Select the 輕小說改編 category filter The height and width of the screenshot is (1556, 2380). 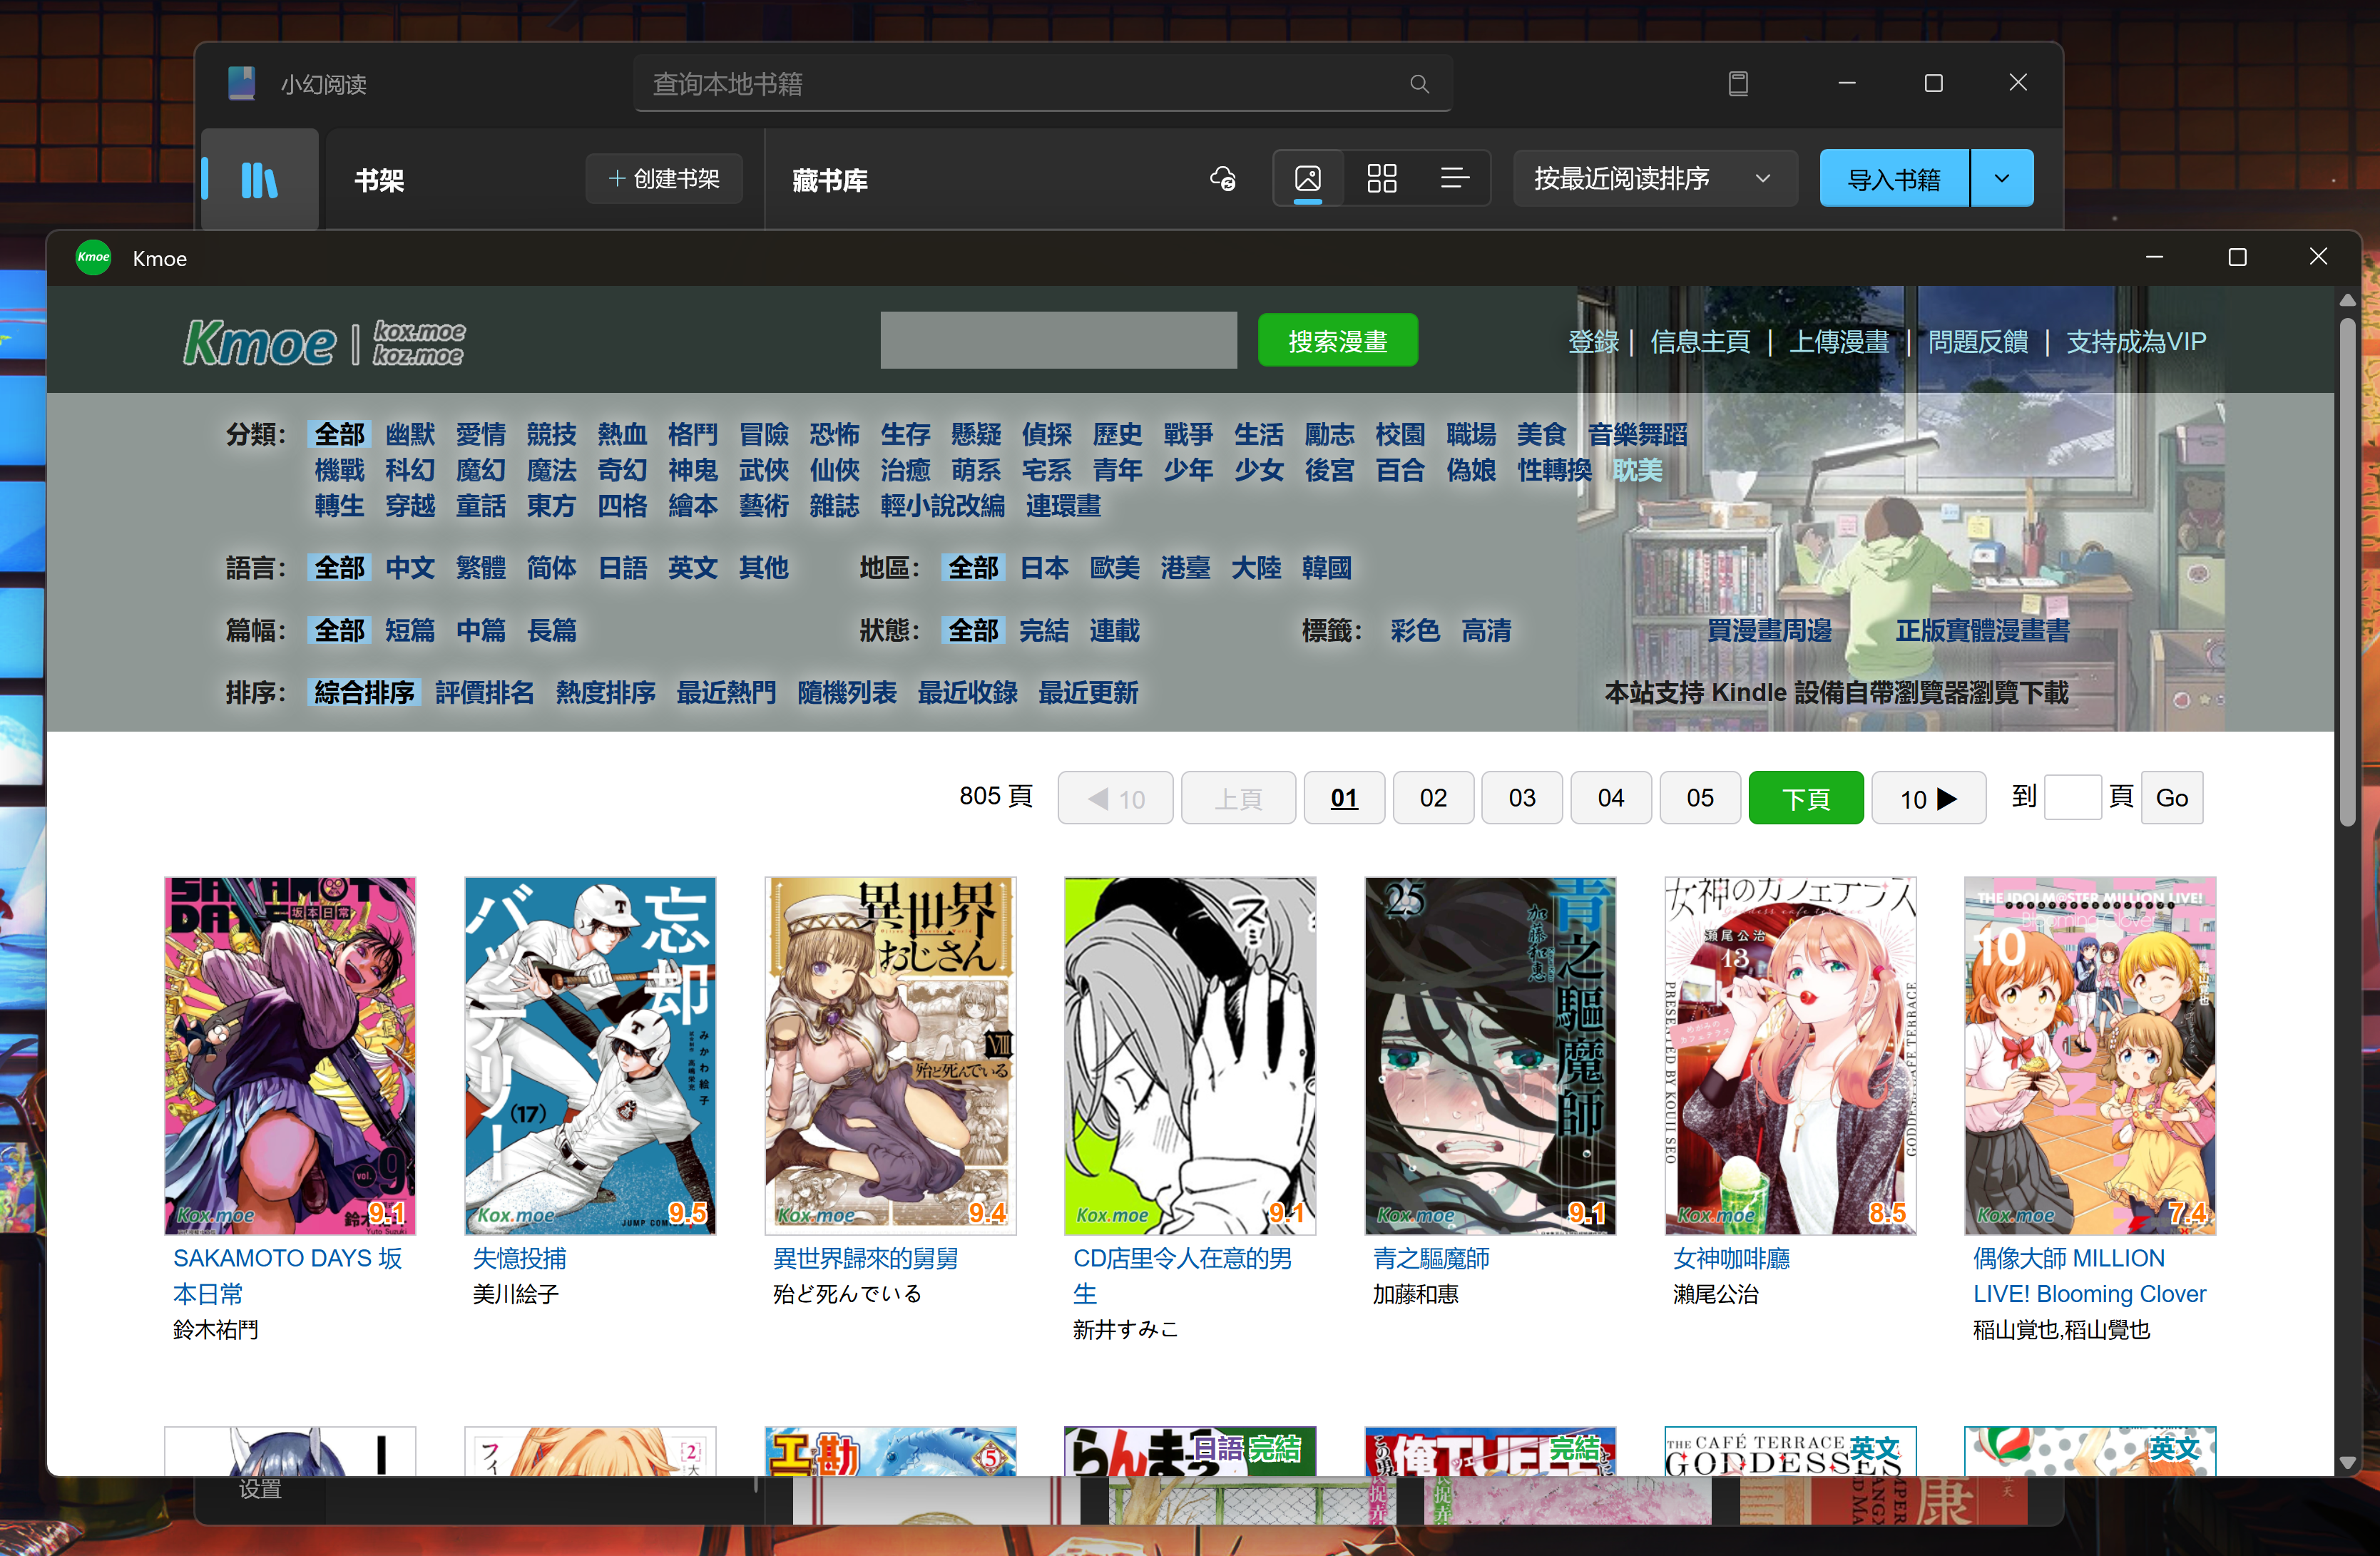click(x=942, y=506)
